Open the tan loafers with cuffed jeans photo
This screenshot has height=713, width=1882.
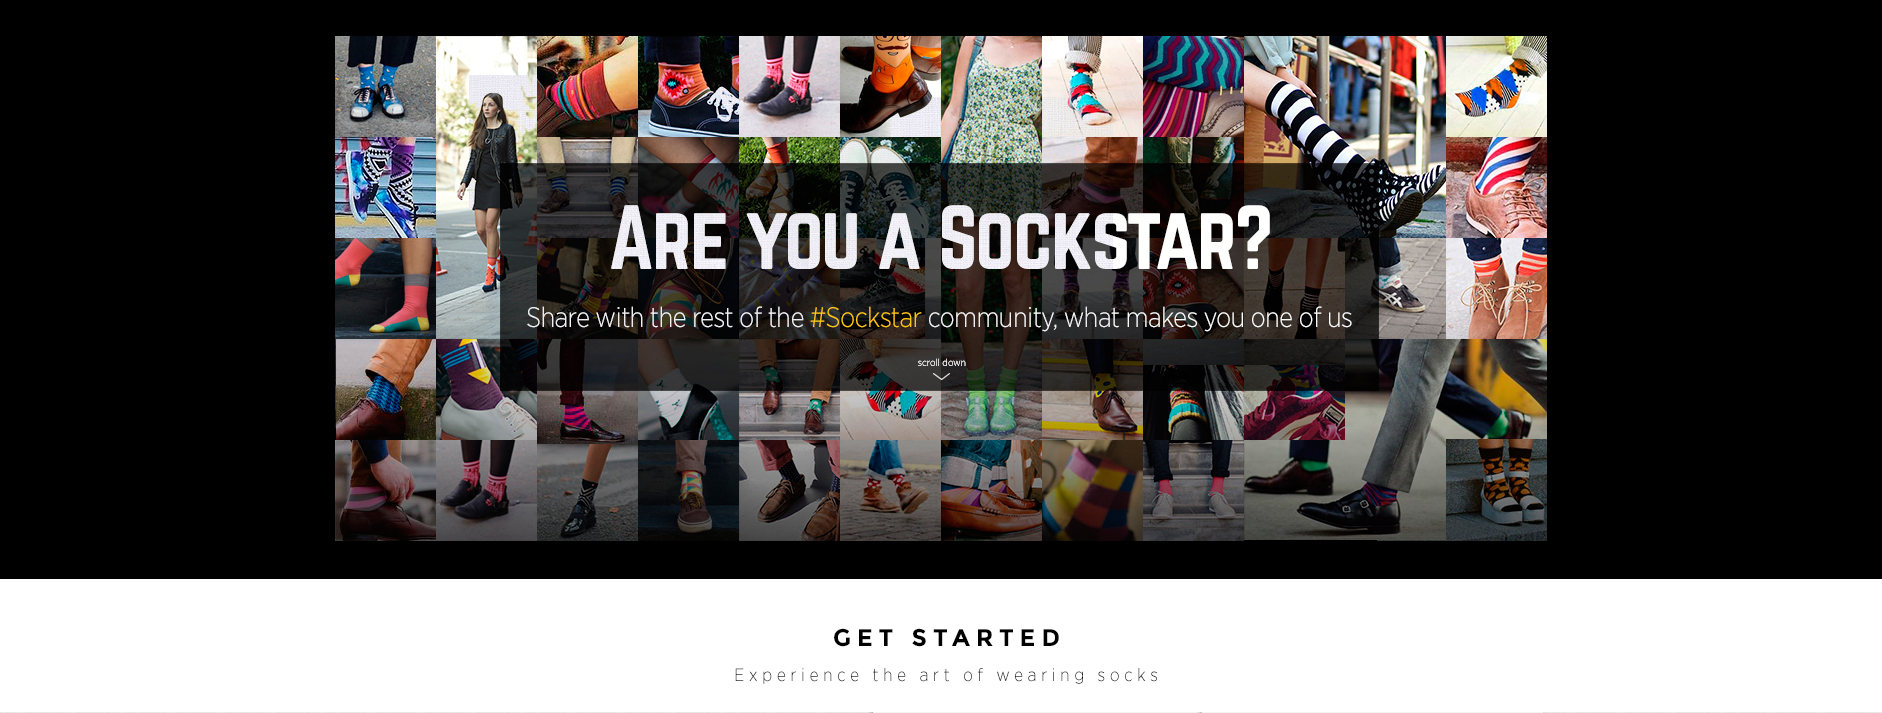tap(991, 490)
